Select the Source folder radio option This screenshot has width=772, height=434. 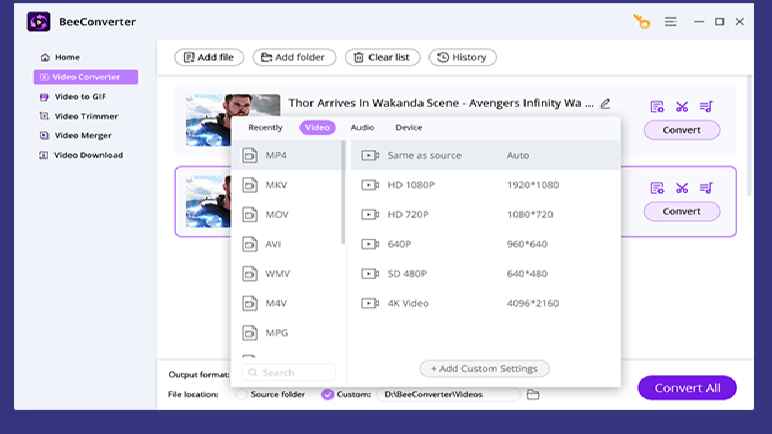(x=241, y=394)
